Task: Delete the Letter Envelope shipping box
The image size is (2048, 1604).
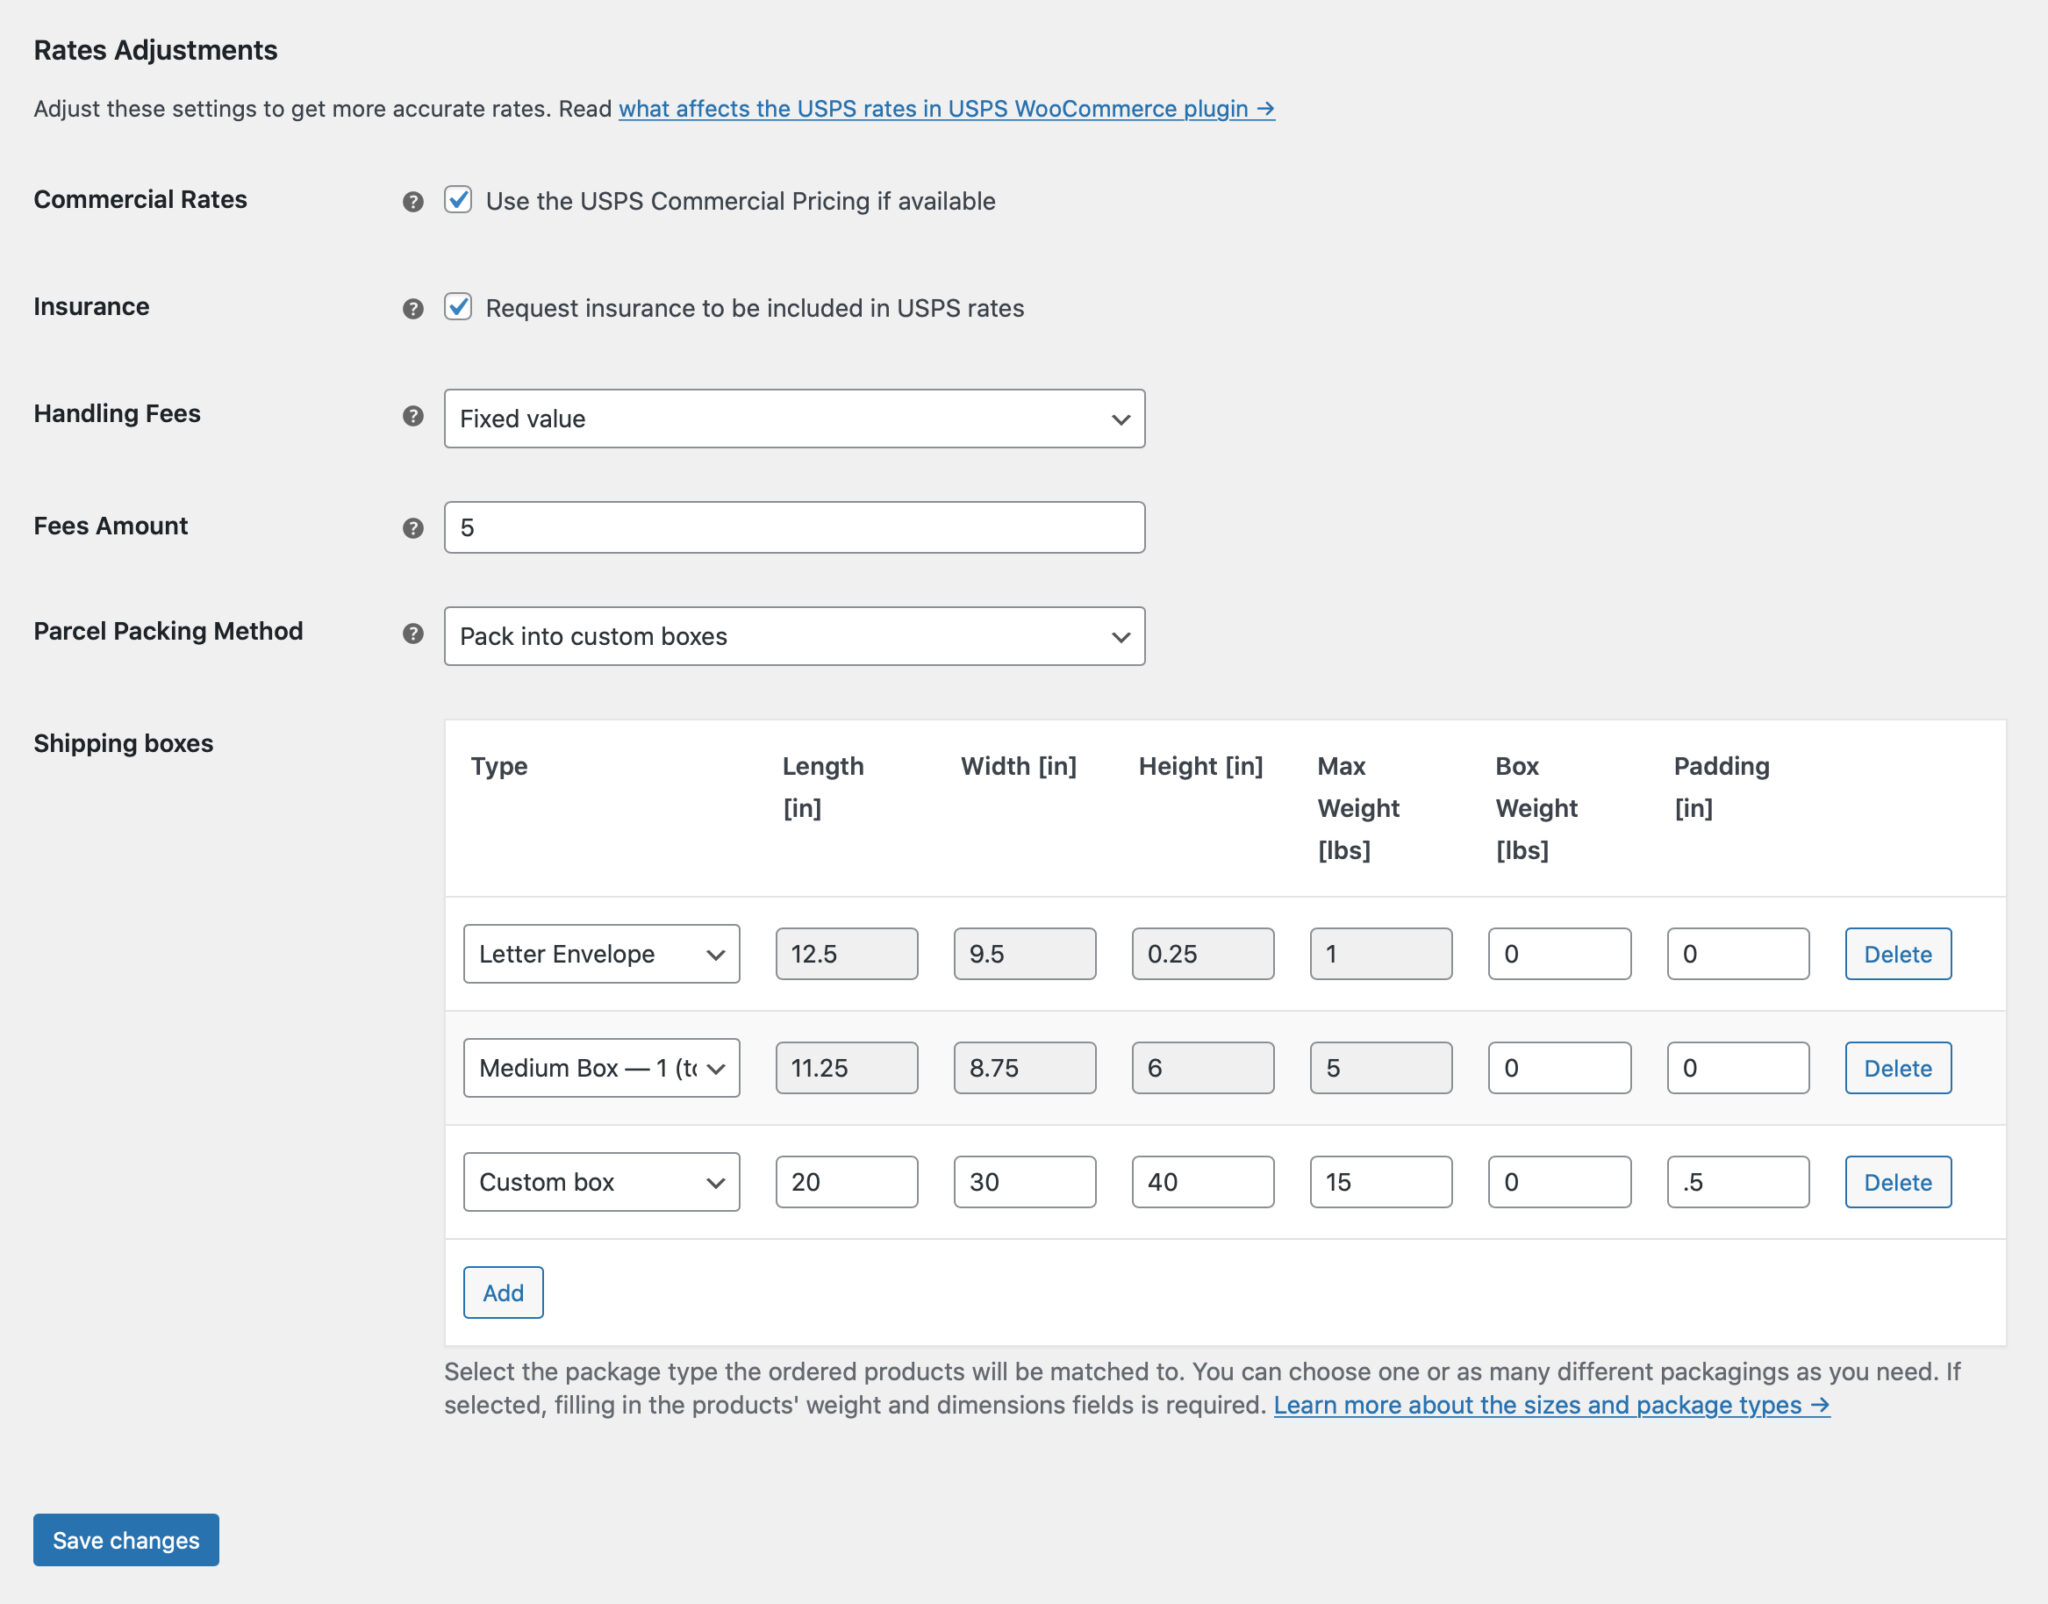Action: pos(1897,953)
